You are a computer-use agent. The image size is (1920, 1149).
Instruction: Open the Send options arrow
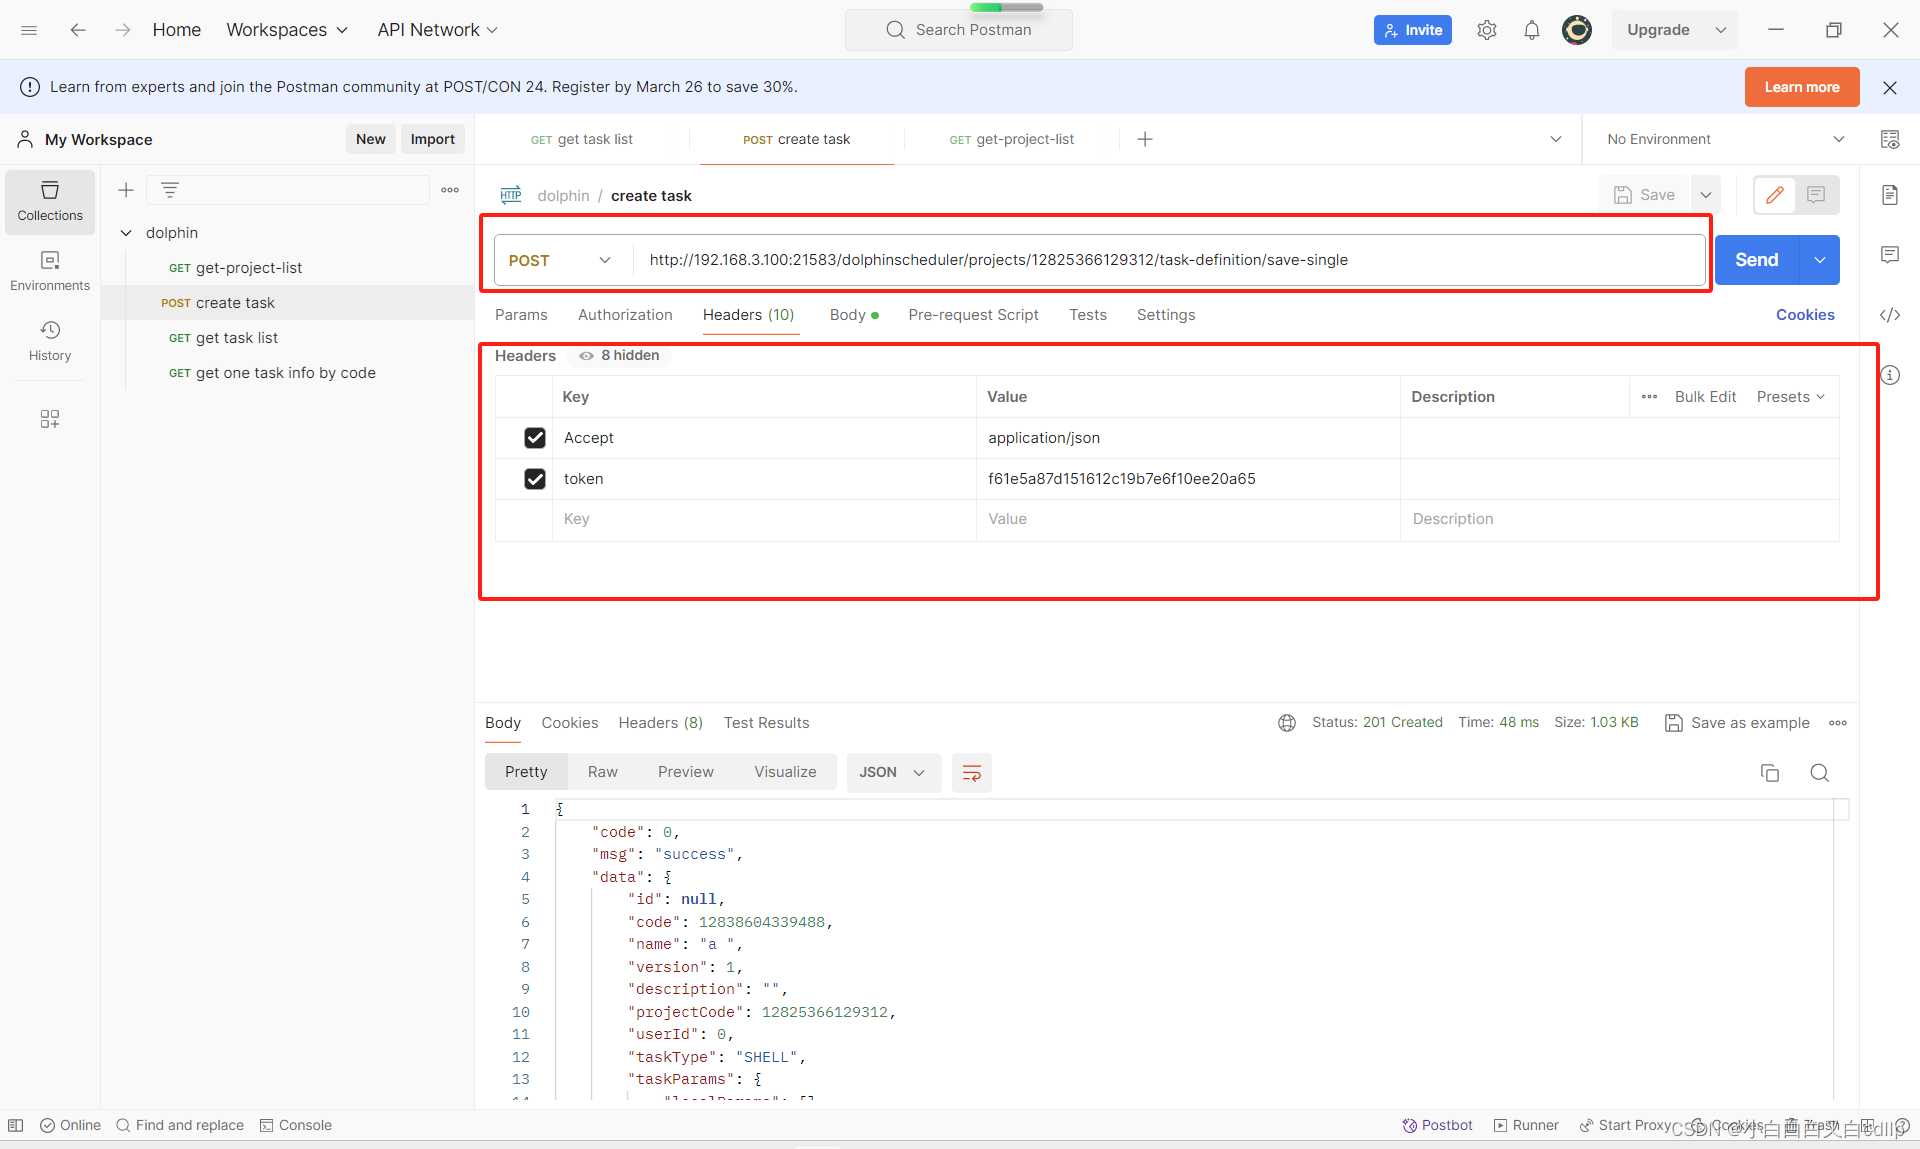[x=1820, y=260]
